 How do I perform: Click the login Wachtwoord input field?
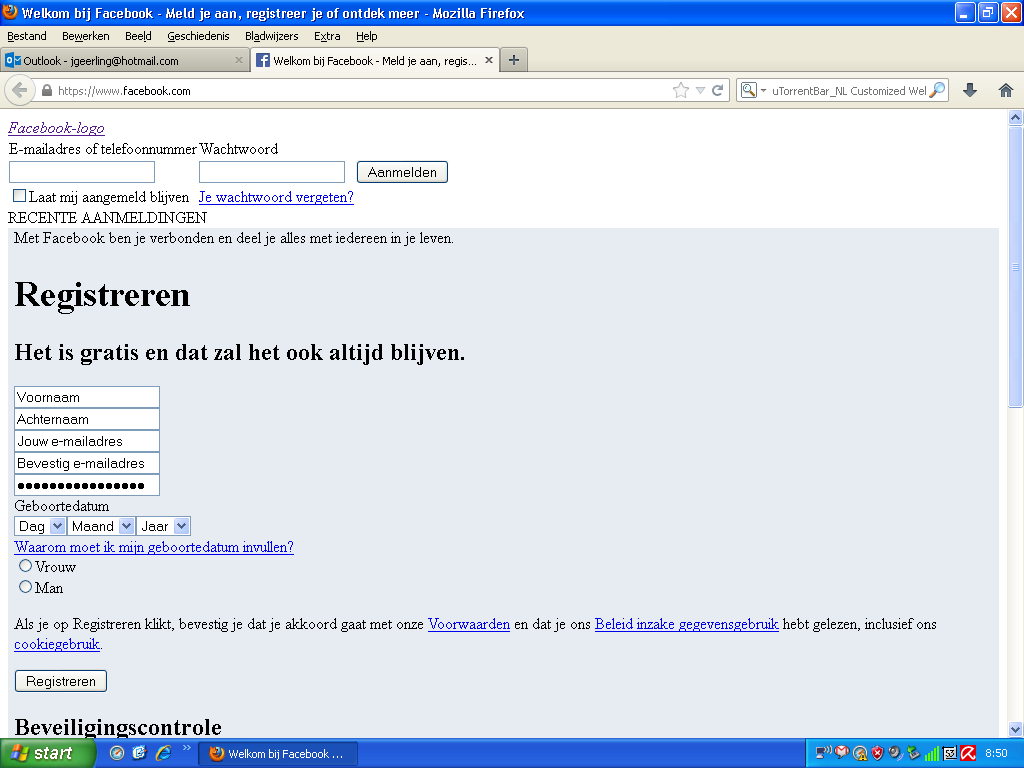coord(272,172)
